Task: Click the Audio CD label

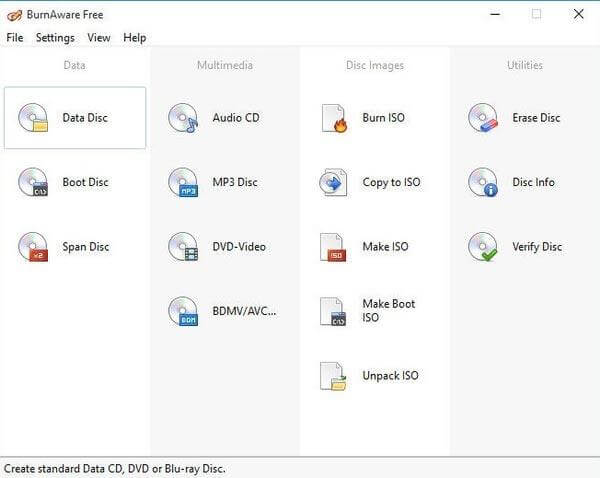Action: (236, 117)
